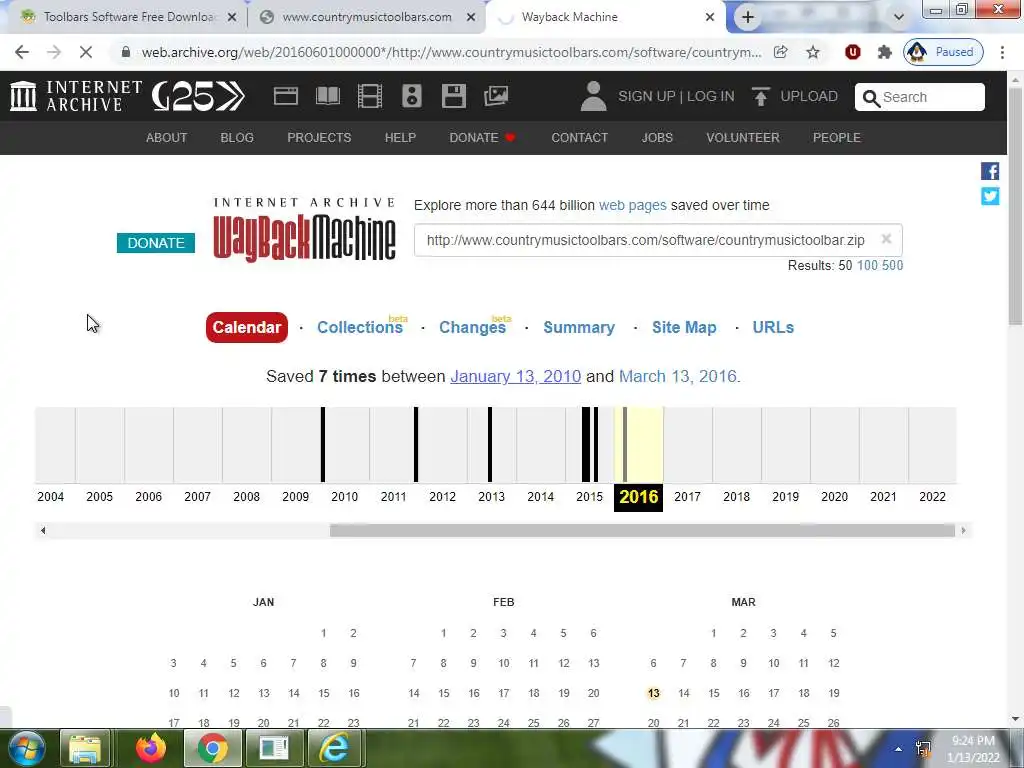1024x768 pixels.
Task: Open File Explorer folder on taskbar
Action: click(85, 748)
